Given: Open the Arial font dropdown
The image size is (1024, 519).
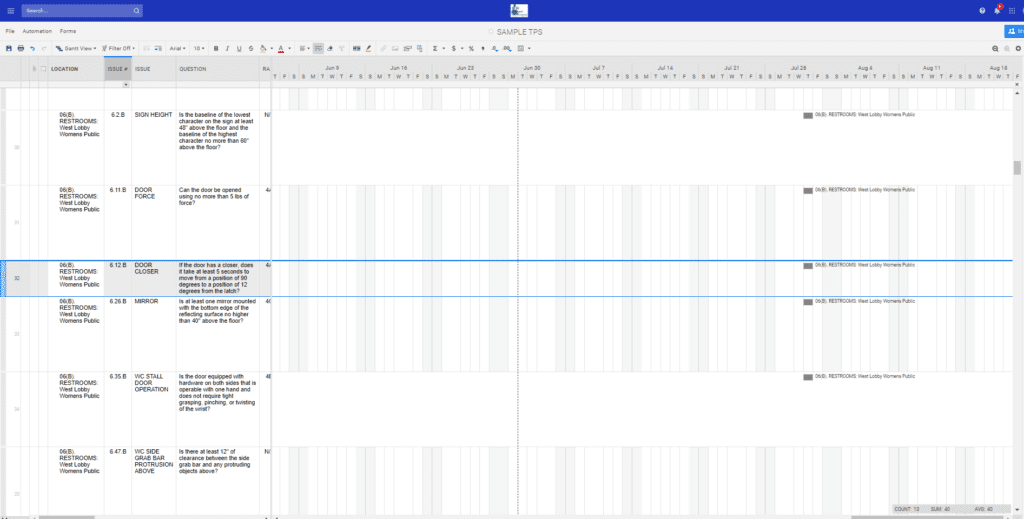Looking at the screenshot, I should 178,48.
